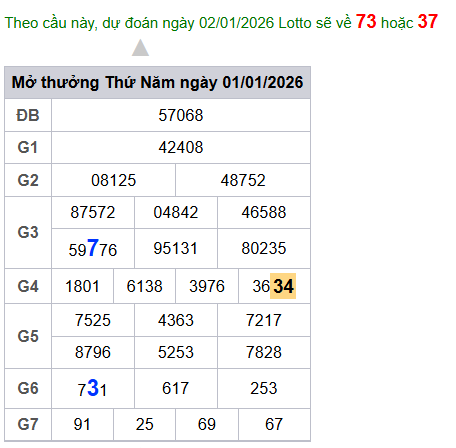The image size is (456, 448).
Task: Click G3 number 95131
Action: point(176,248)
